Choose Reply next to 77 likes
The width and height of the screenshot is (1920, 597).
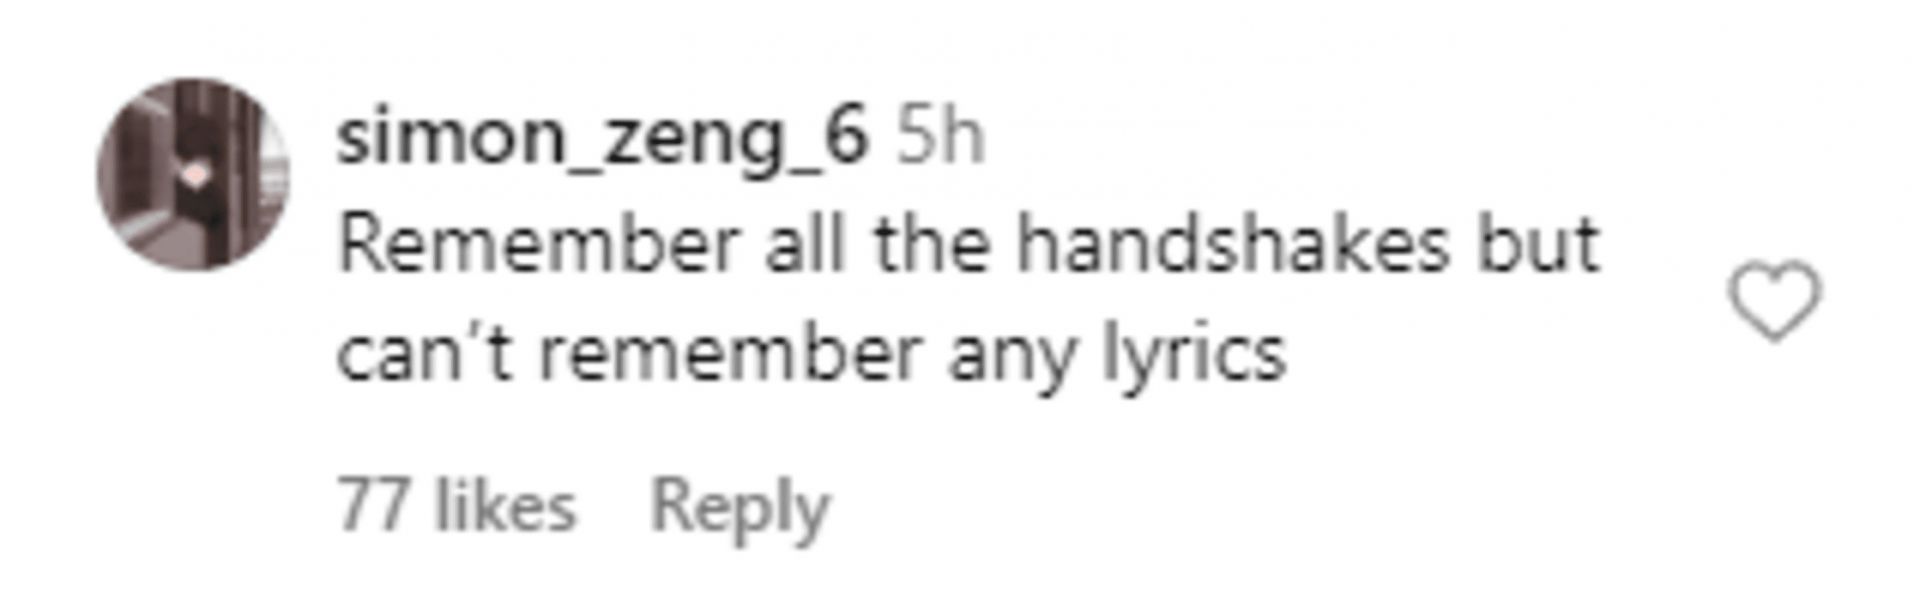click(740, 506)
